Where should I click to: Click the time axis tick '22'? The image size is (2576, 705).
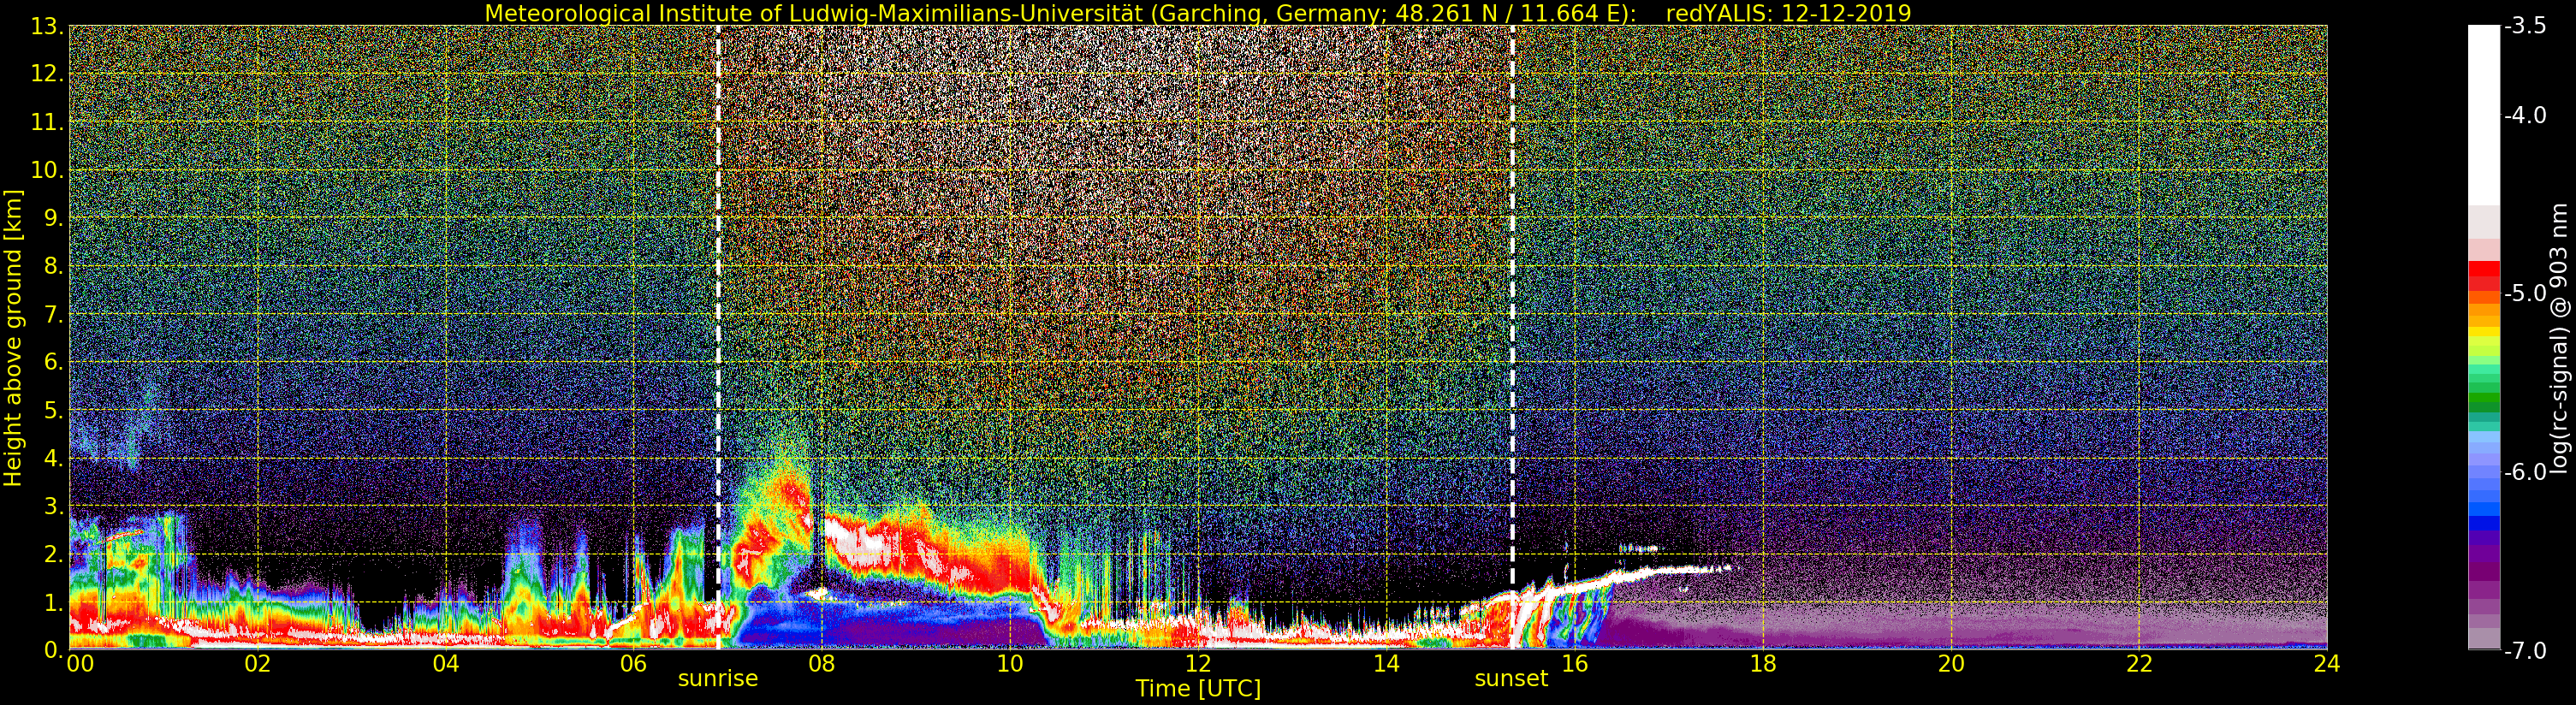click(x=2139, y=664)
